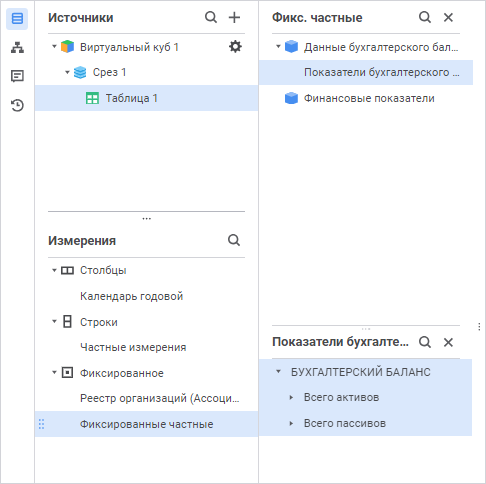
Task: Close the Фикс. частные panel
Action: 448,17
